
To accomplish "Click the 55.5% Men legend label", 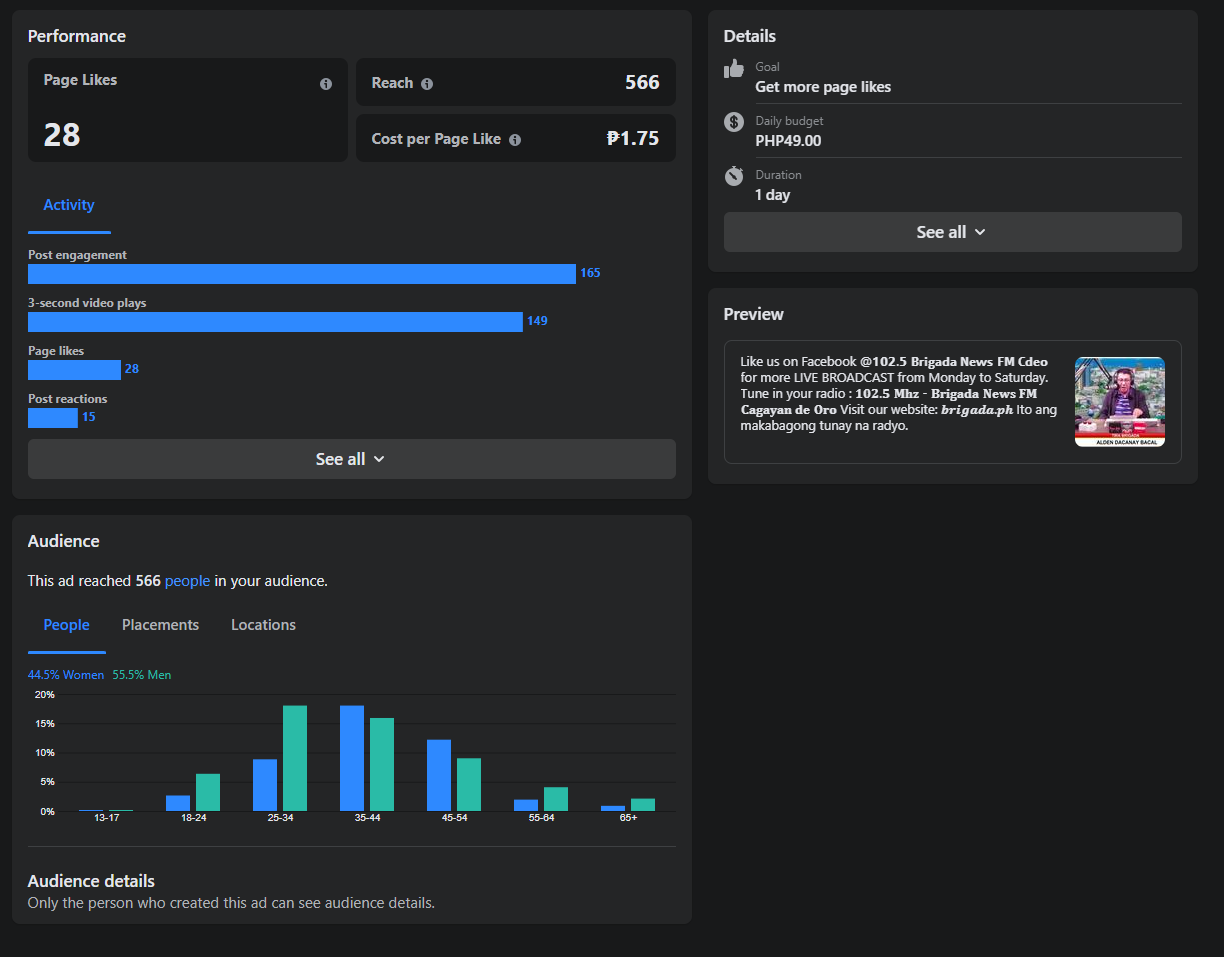I will tap(142, 675).
